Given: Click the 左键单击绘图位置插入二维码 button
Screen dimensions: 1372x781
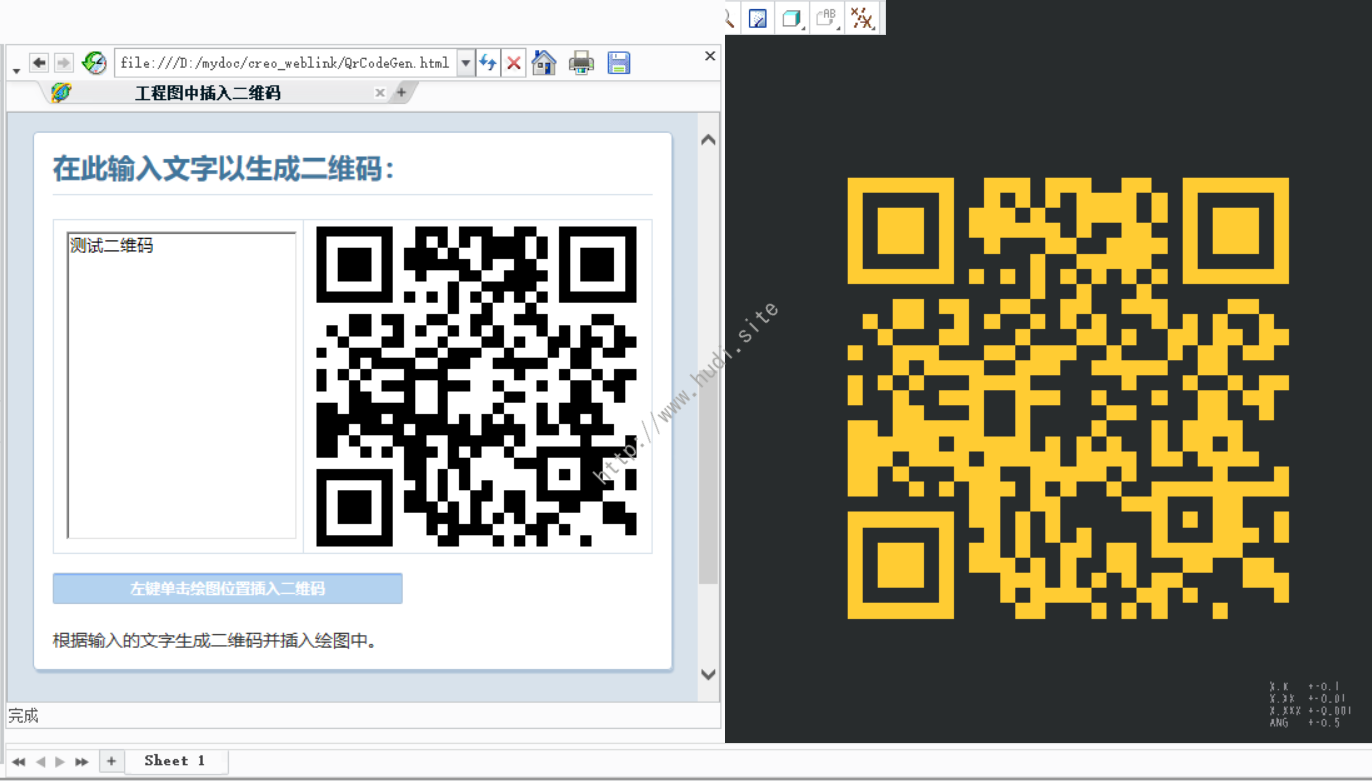Looking at the screenshot, I should (228, 589).
